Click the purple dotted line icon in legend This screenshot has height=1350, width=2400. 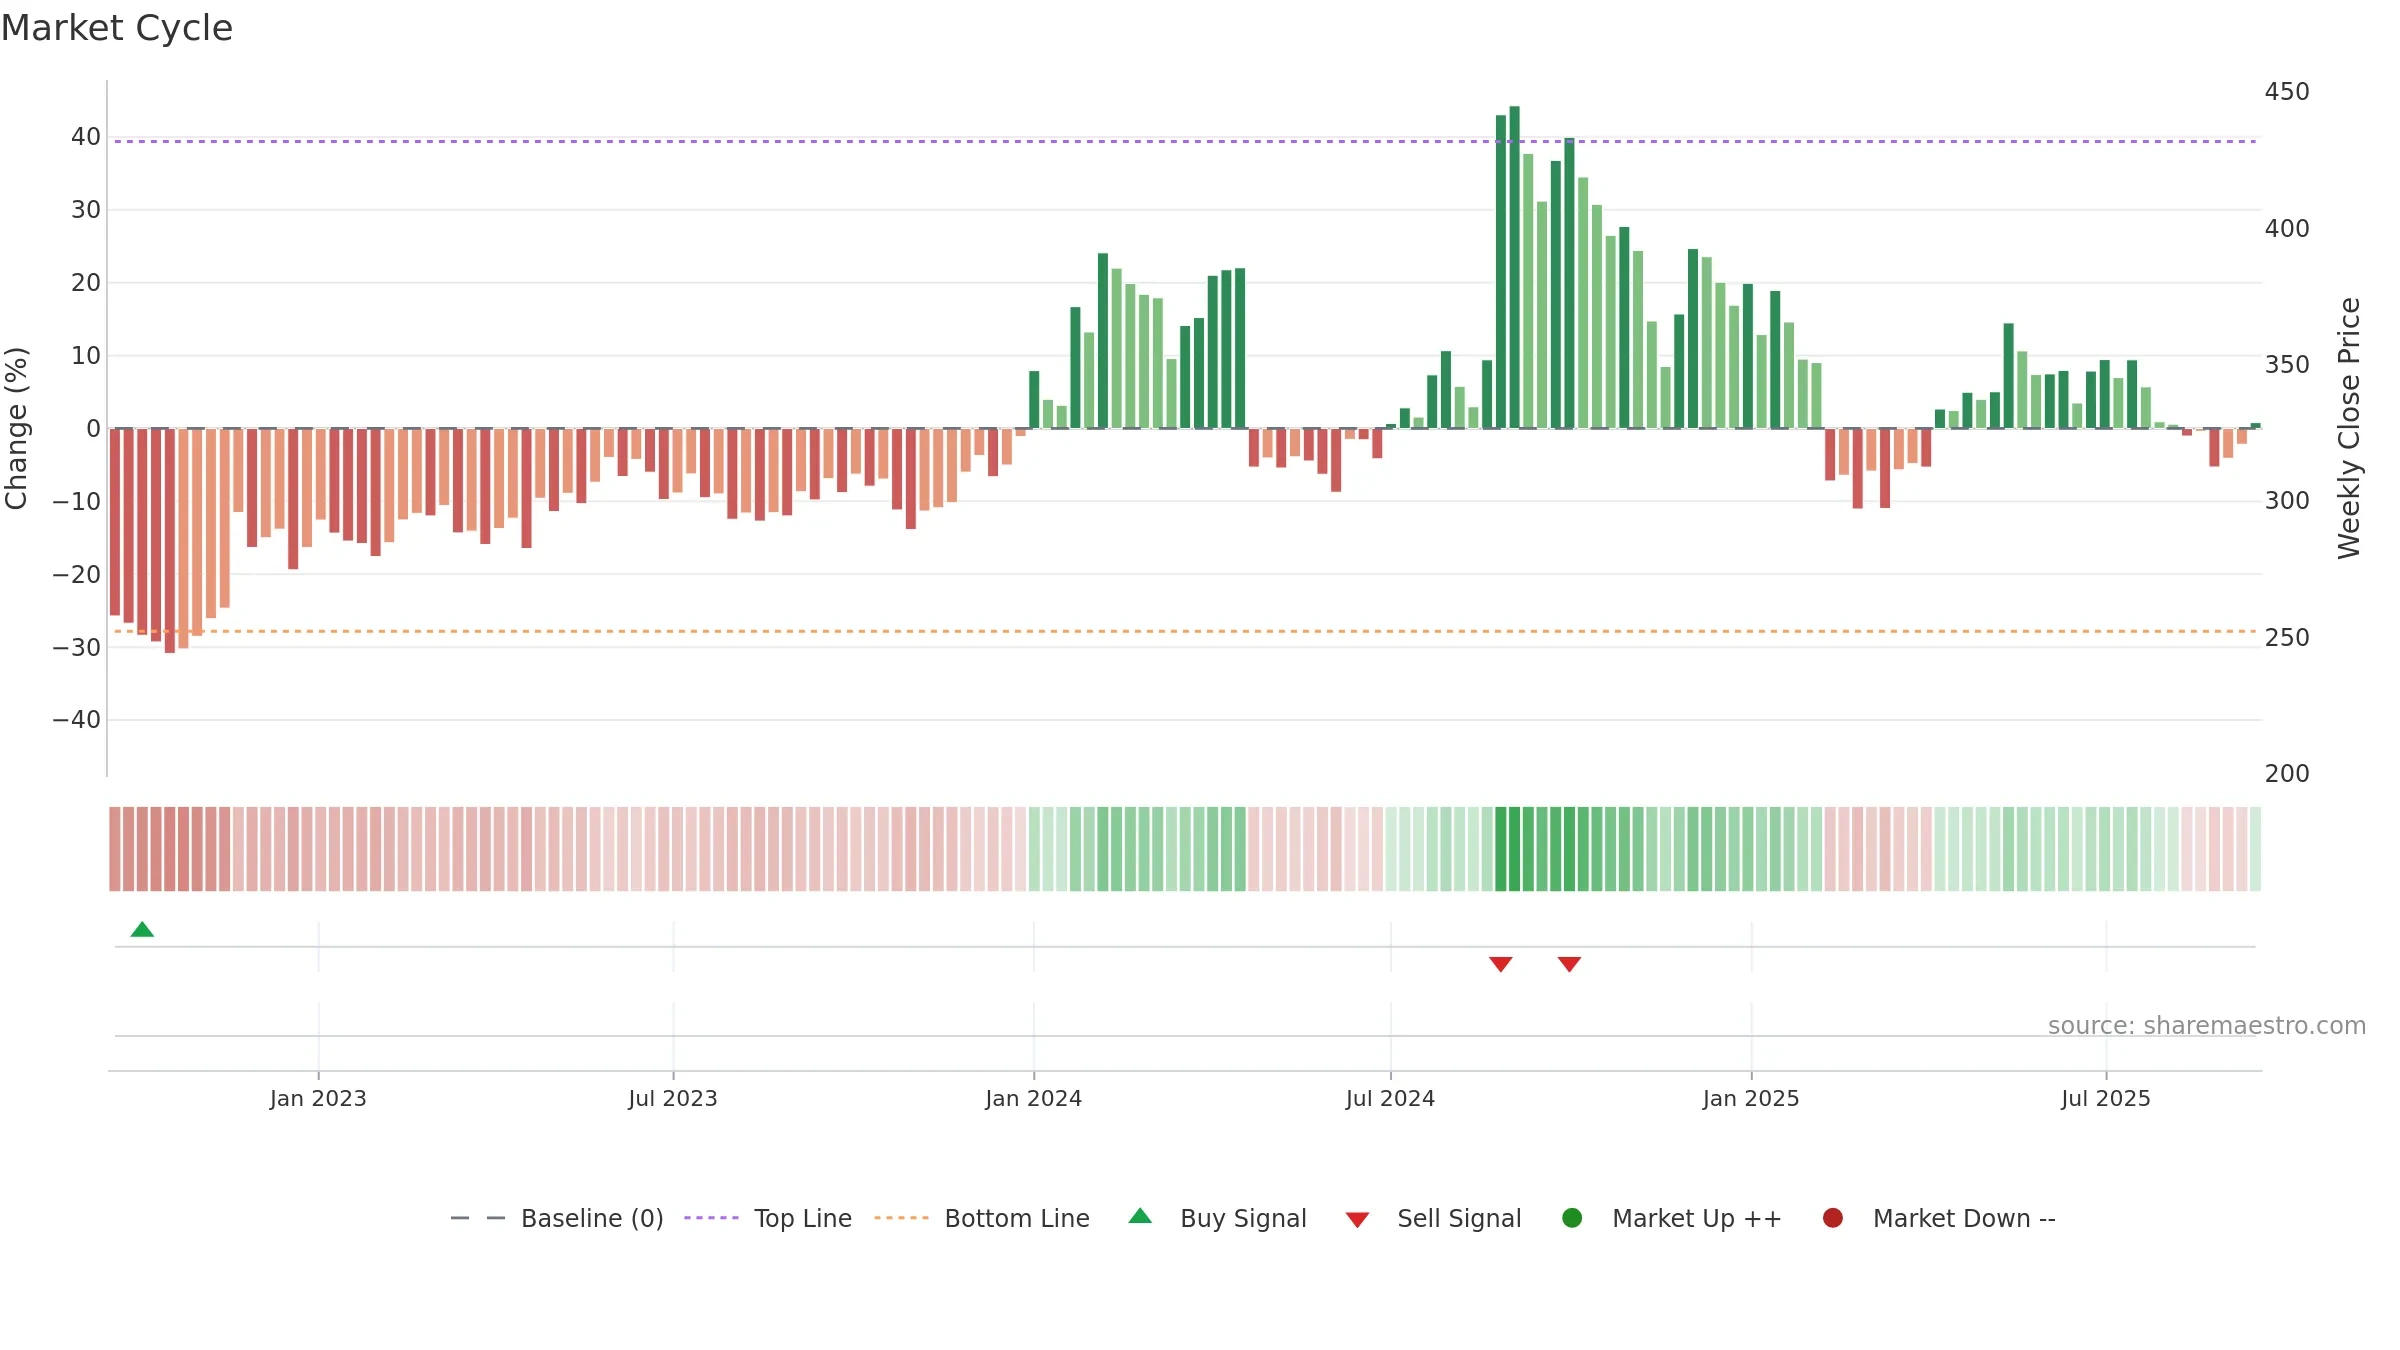click(711, 1218)
